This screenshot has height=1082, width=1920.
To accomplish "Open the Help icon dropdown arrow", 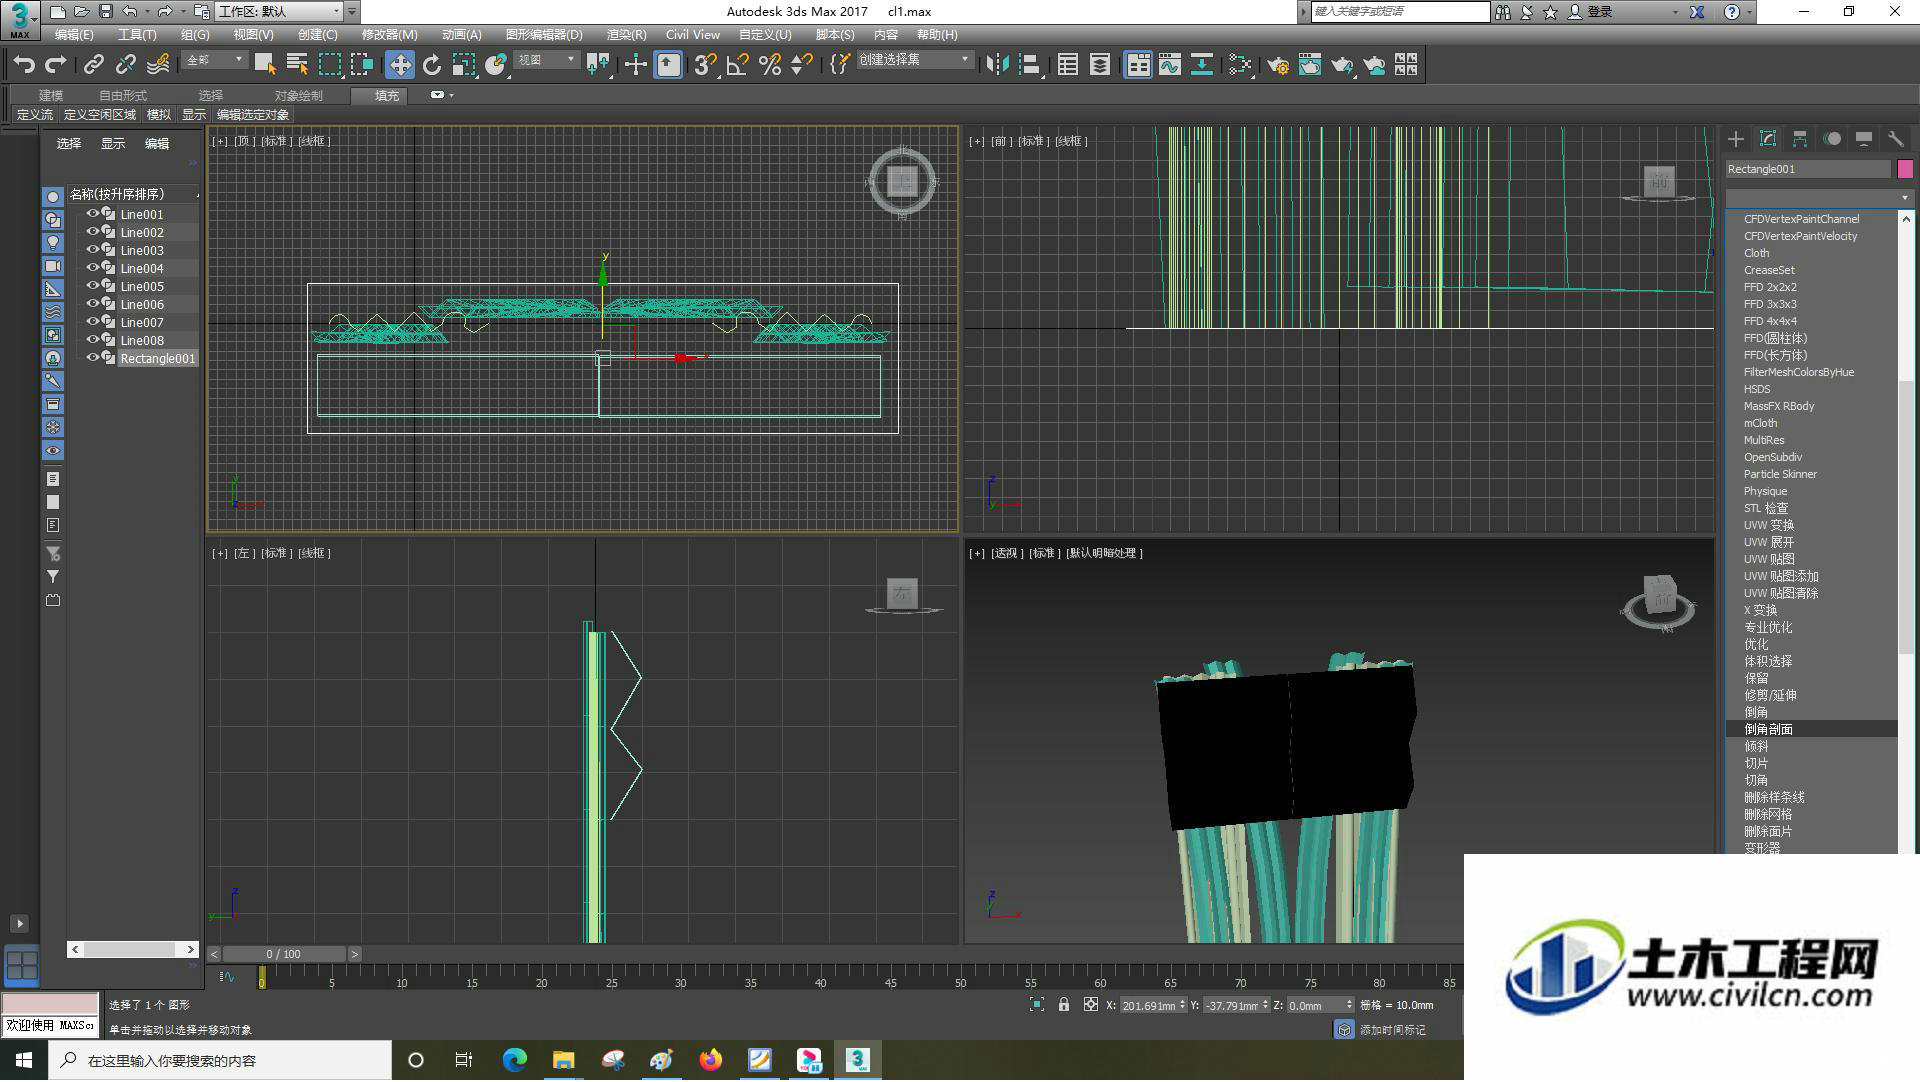I will (1749, 12).
